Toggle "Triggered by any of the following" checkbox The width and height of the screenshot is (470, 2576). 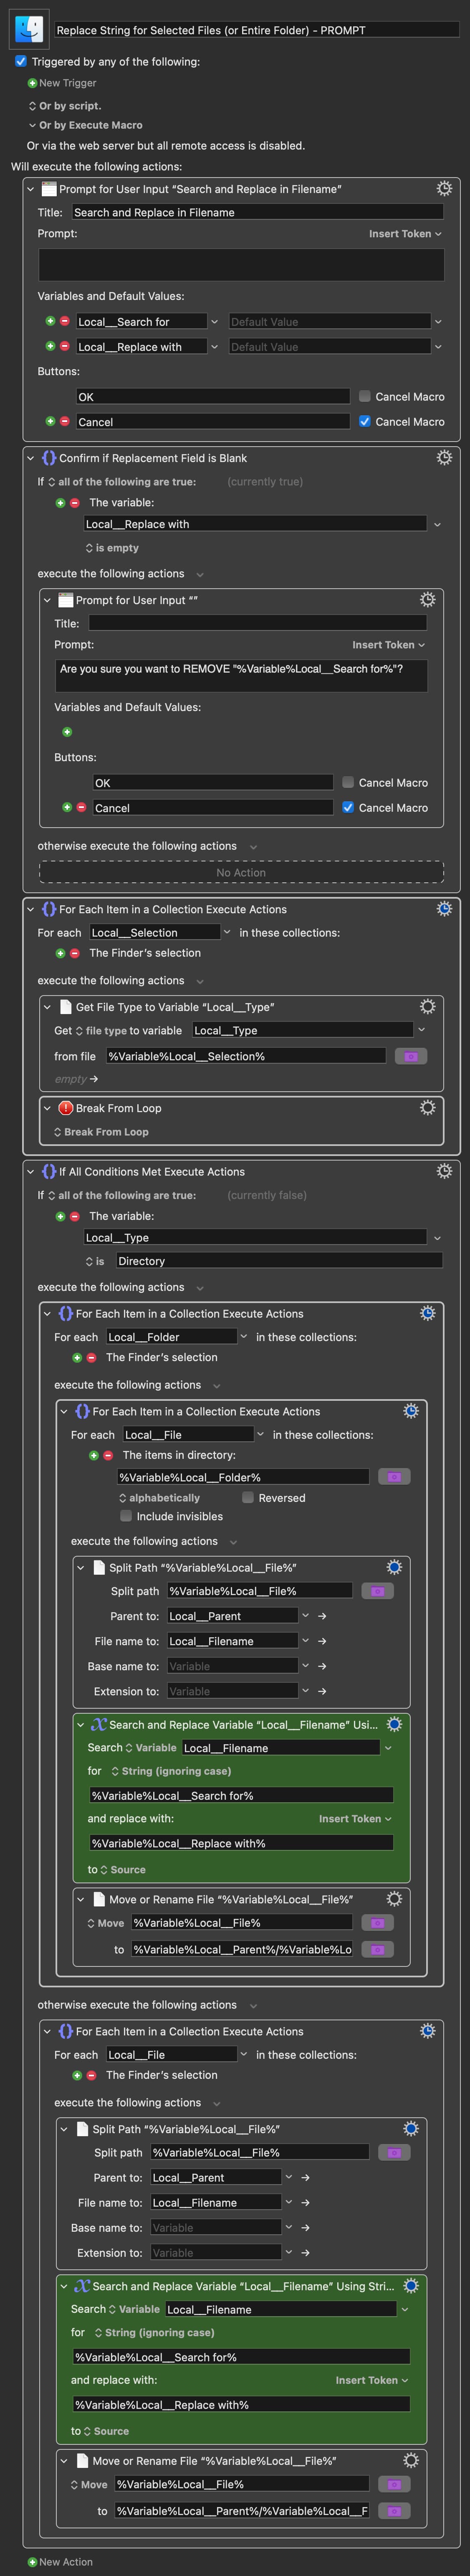pos(21,61)
